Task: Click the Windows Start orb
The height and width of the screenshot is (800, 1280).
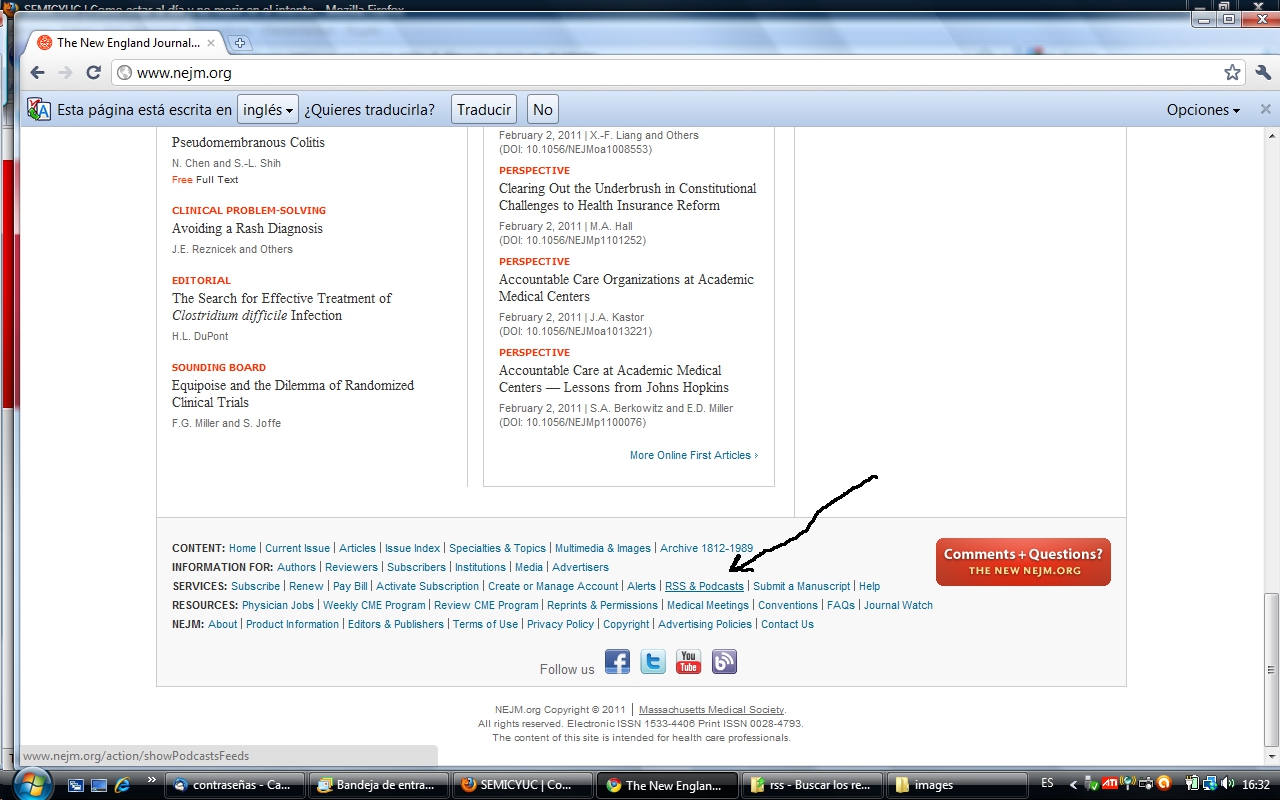Action: tap(34, 784)
